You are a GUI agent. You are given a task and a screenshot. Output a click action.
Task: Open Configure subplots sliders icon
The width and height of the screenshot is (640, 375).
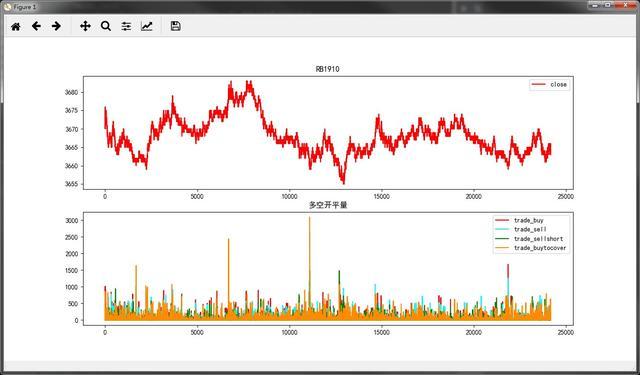126,27
